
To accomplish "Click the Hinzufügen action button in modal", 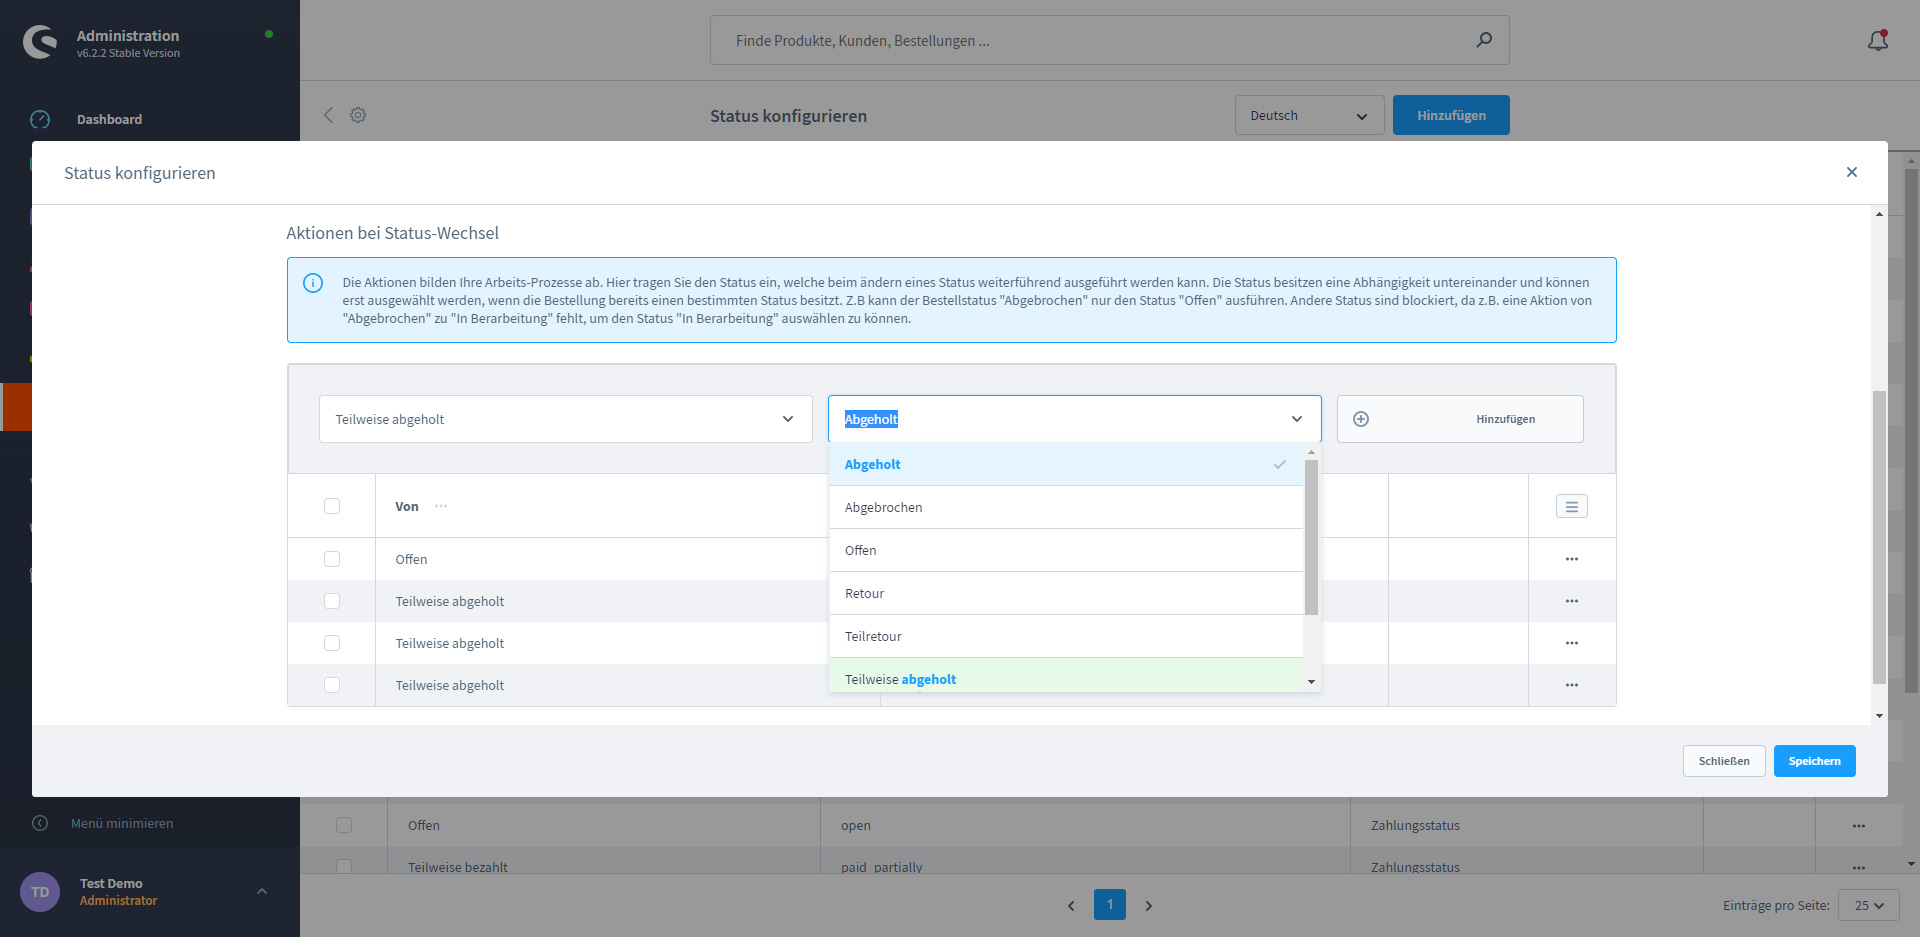I will coord(1460,419).
